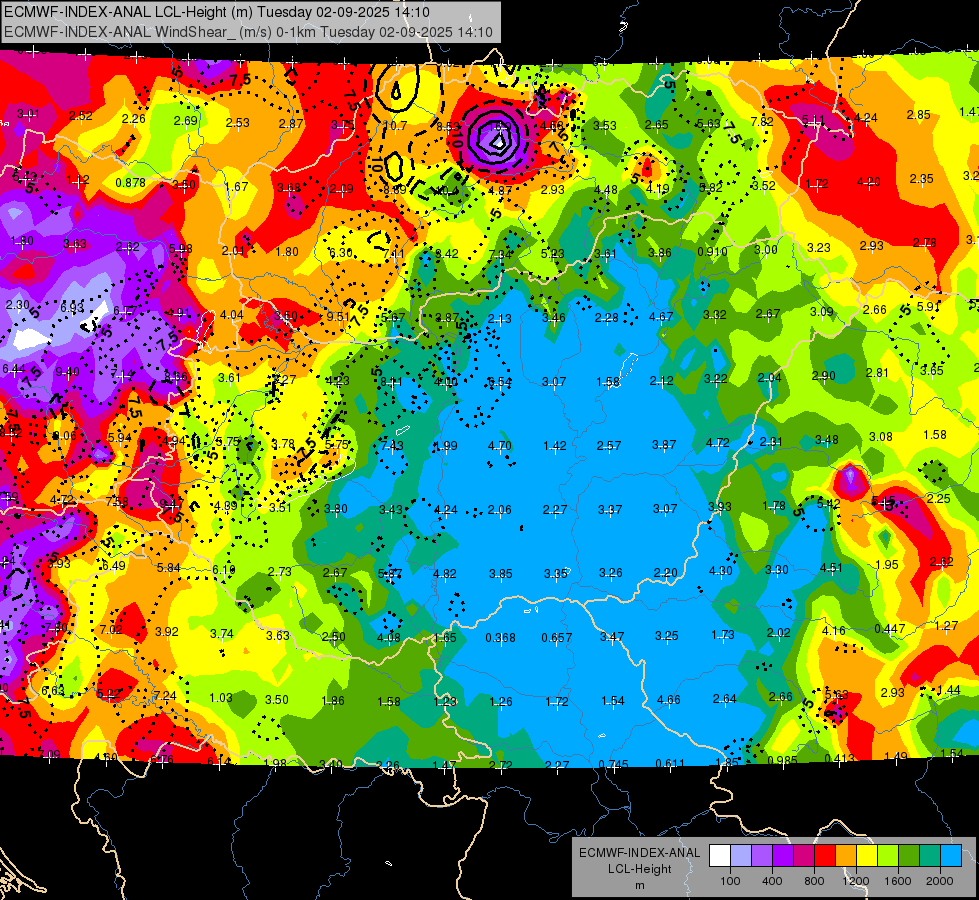The height and width of the screenshot is (900, 979).
Task: Click the wind shear value 0.745
Action: [613, 764]
